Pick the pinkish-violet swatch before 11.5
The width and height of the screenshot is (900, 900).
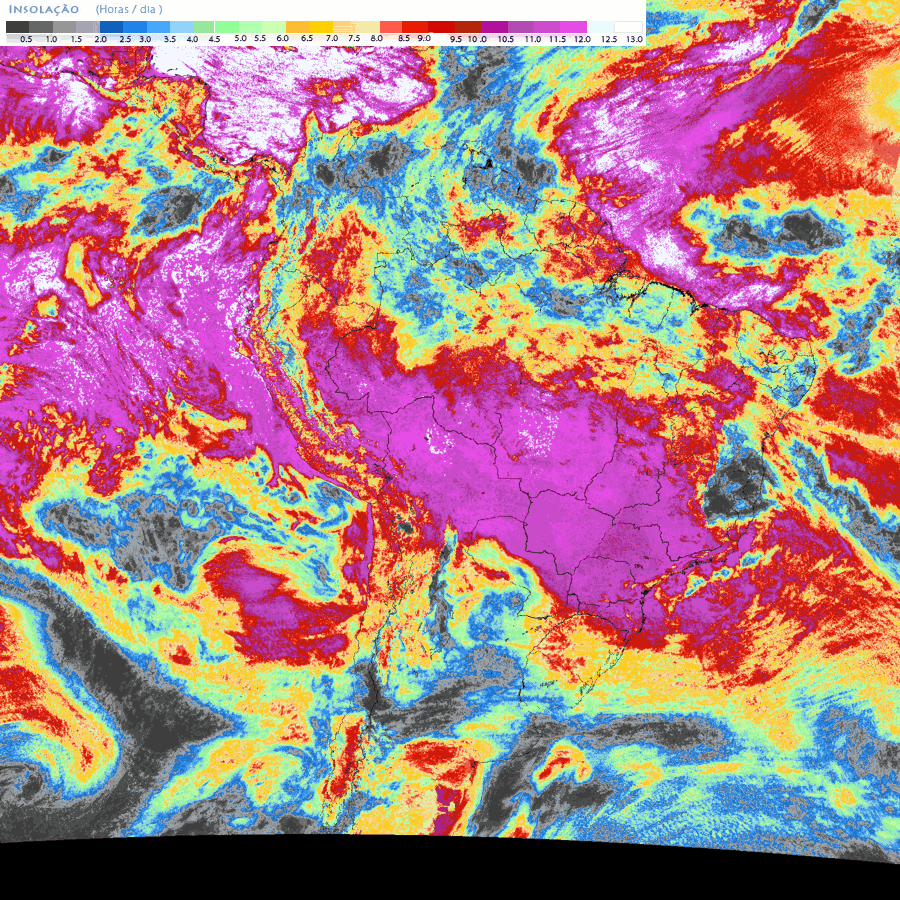pyautogui.click(x=546, y=27)
